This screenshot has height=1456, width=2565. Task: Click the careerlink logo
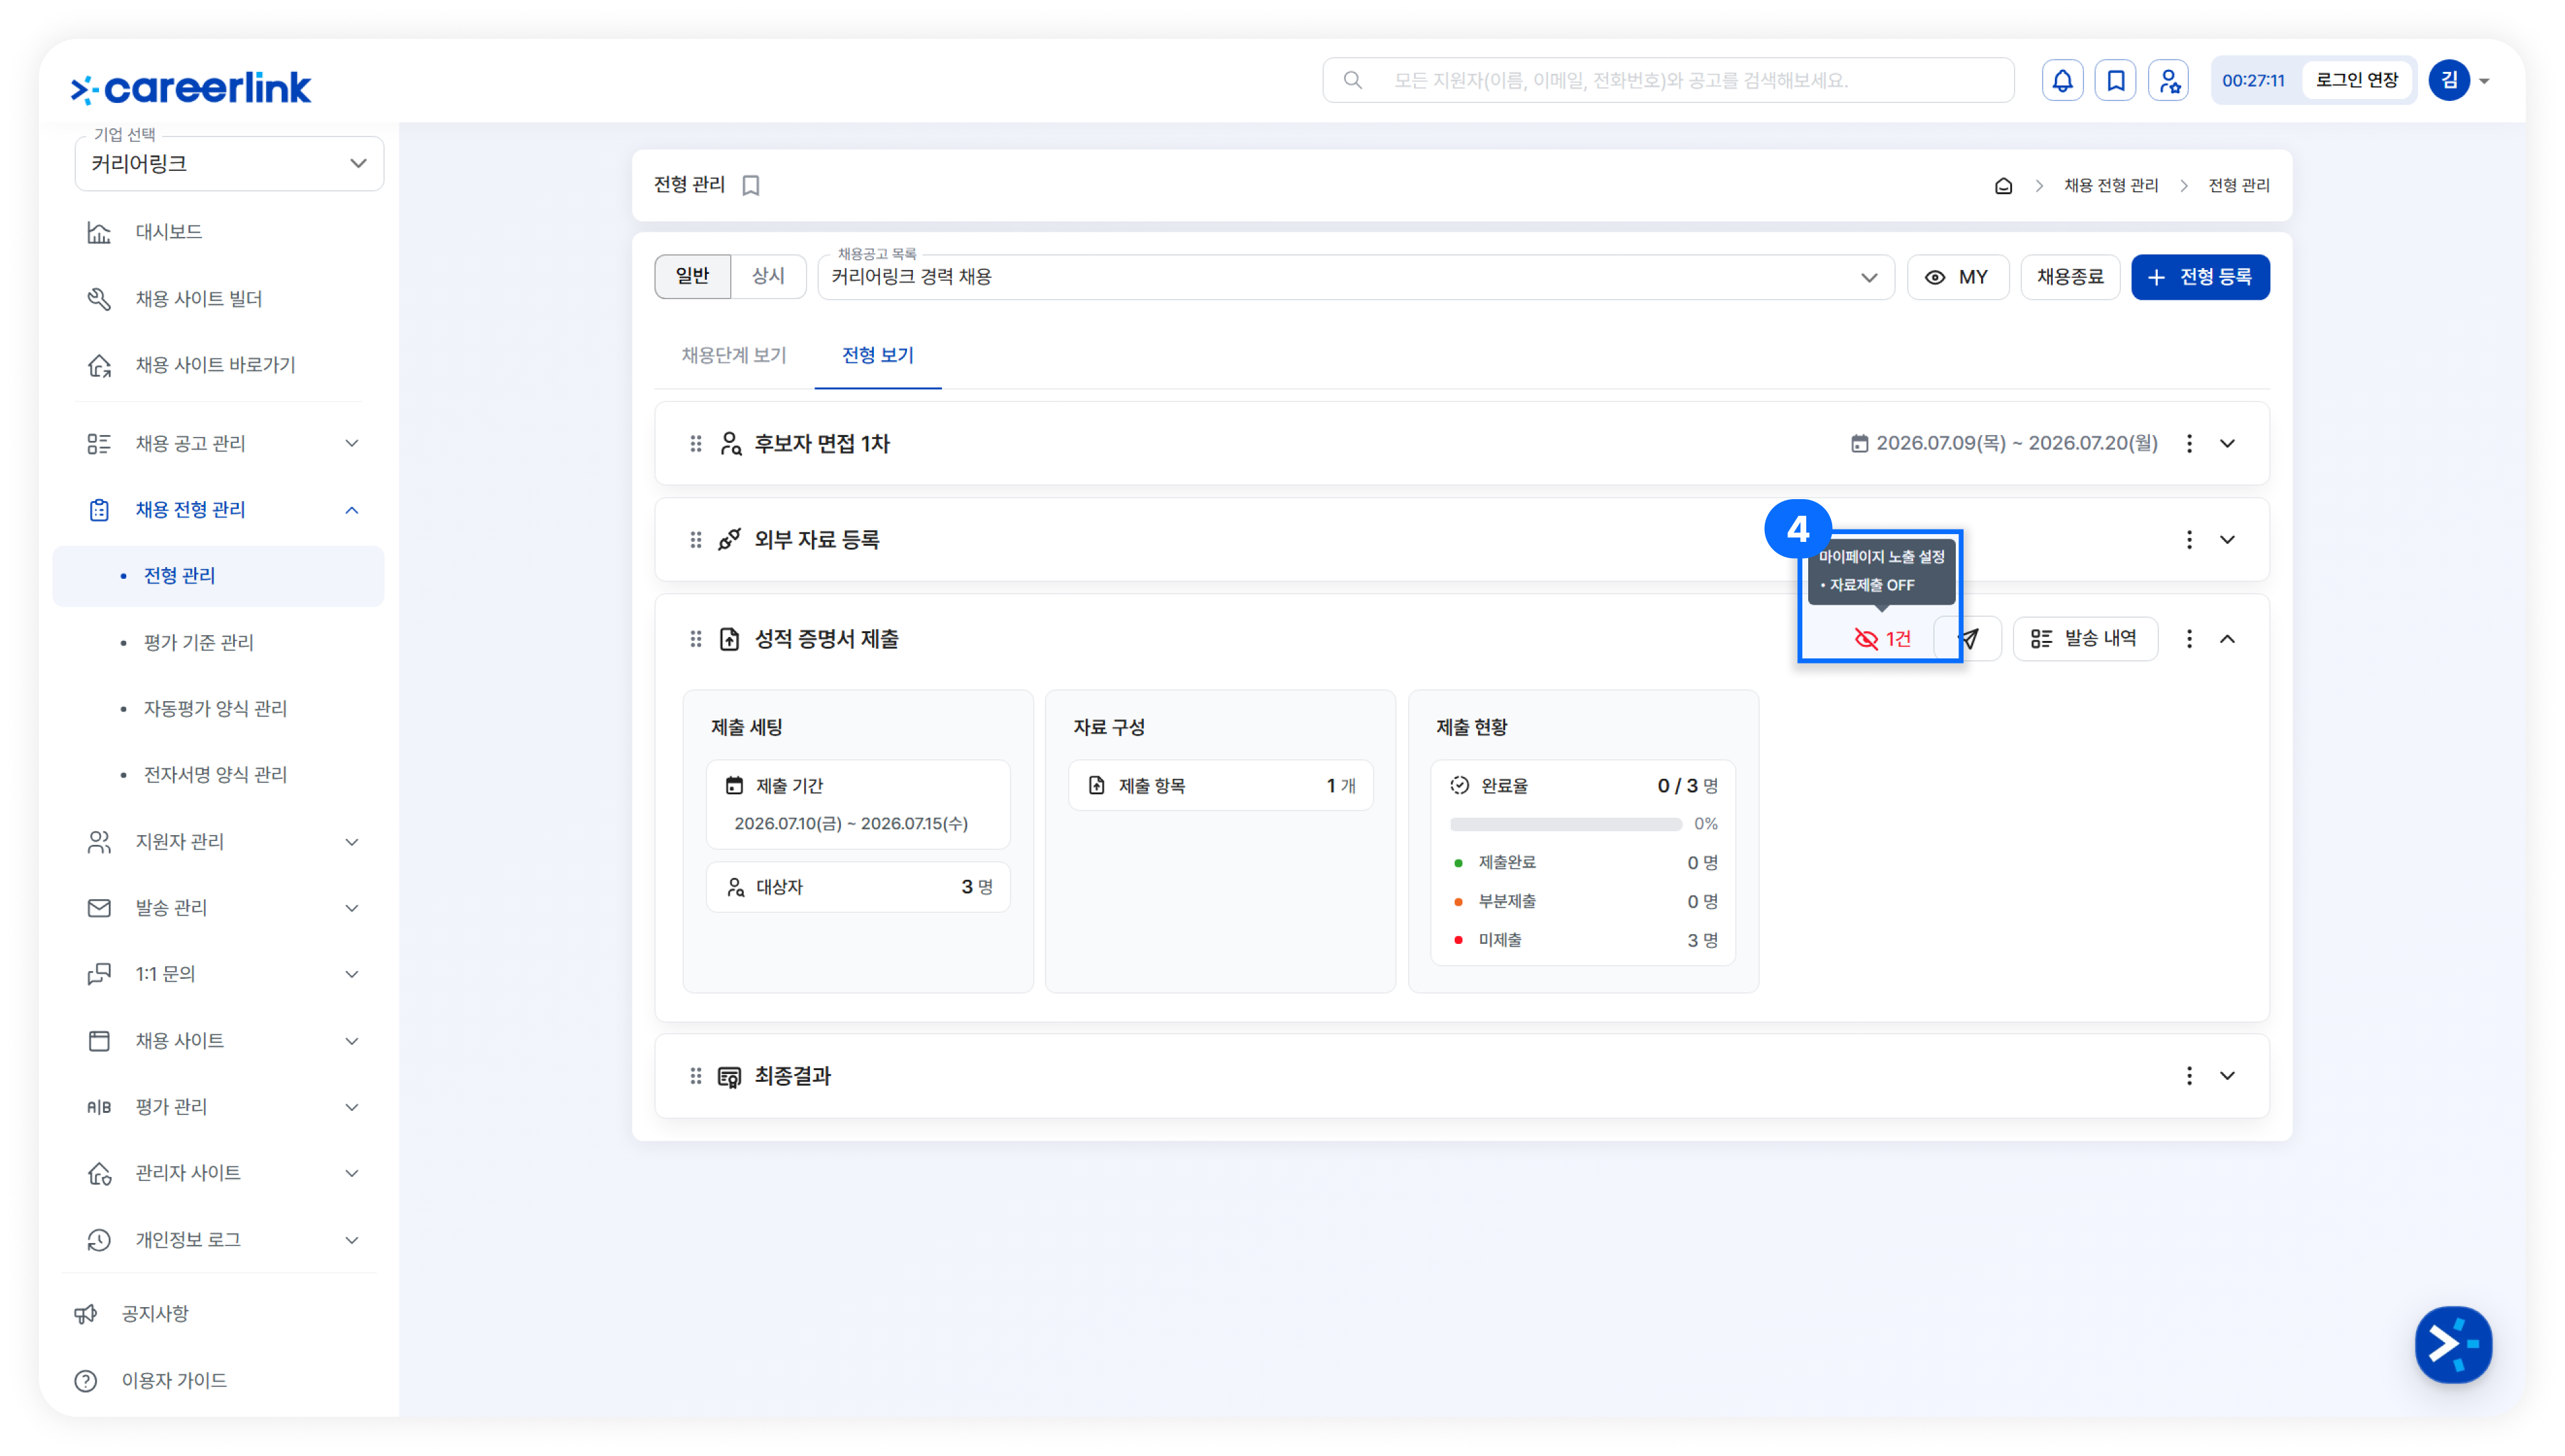pyautogui.click(x=190, y=88)
